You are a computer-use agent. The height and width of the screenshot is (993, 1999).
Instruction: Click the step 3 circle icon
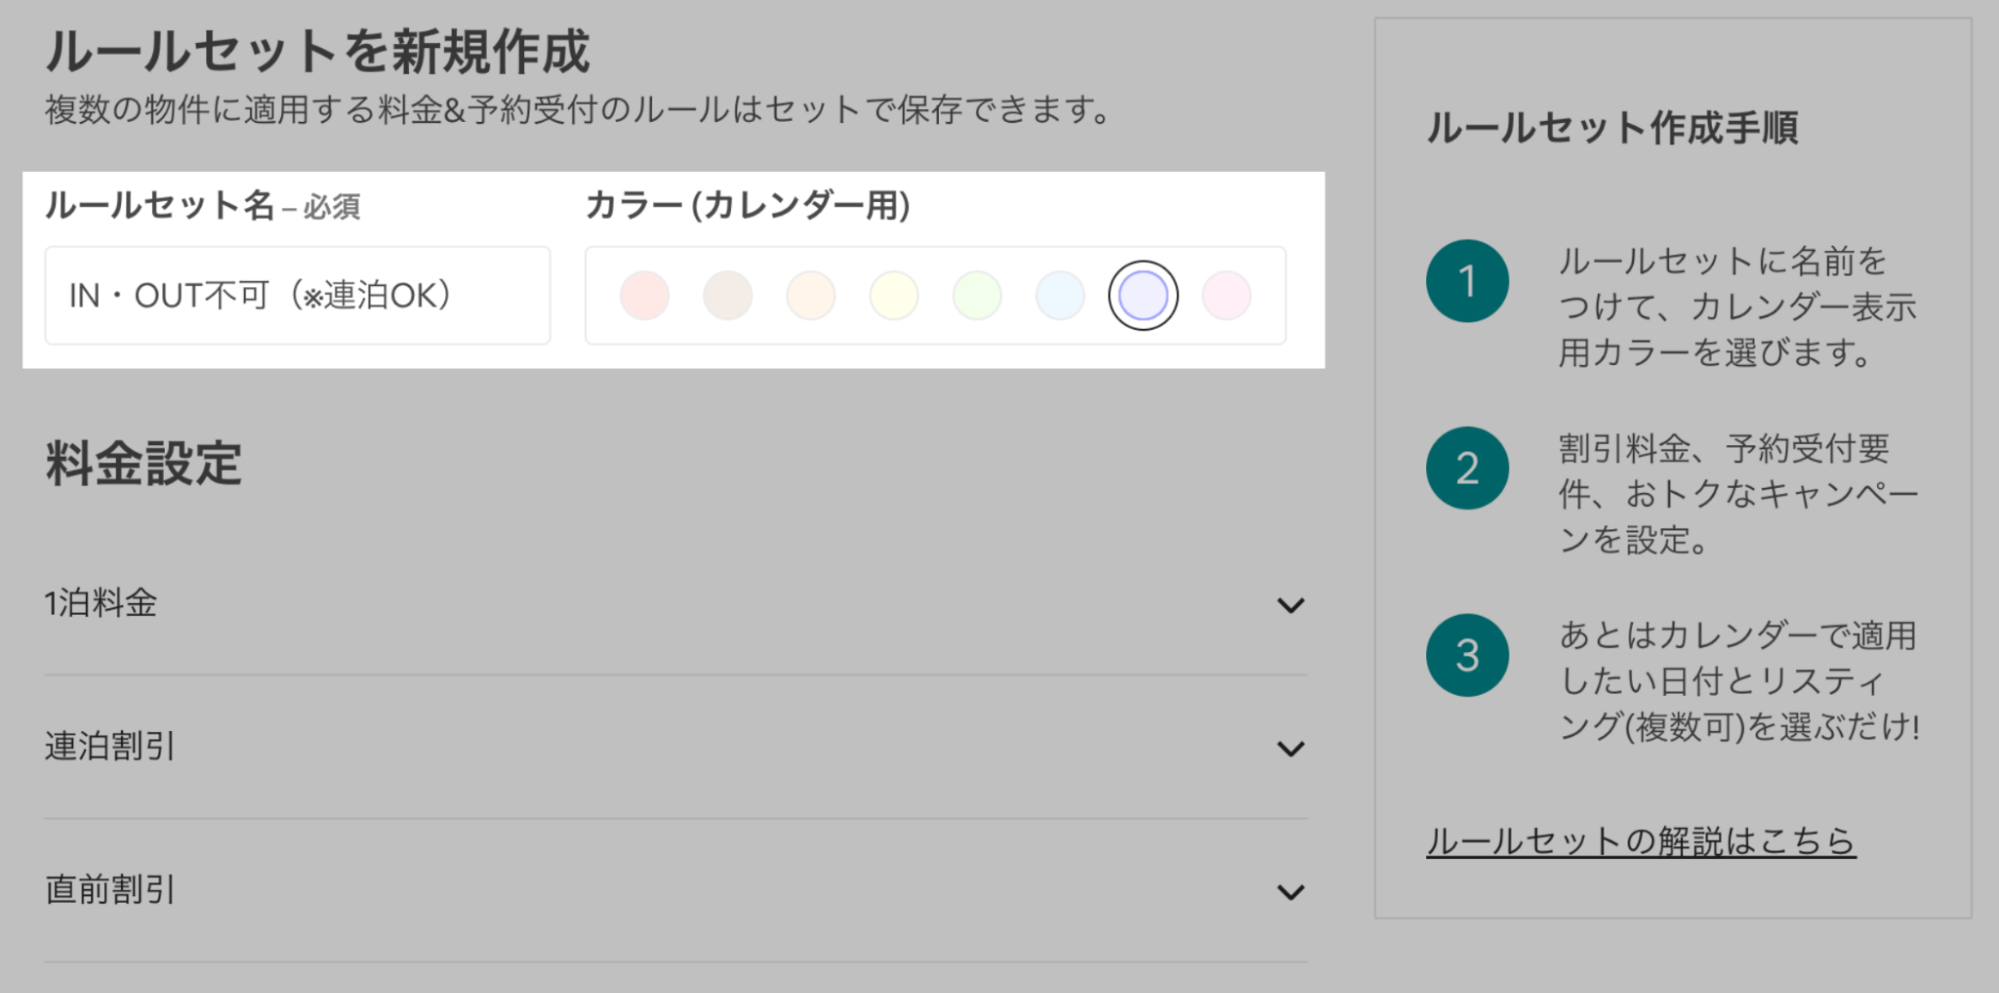tap(1466, 655)
